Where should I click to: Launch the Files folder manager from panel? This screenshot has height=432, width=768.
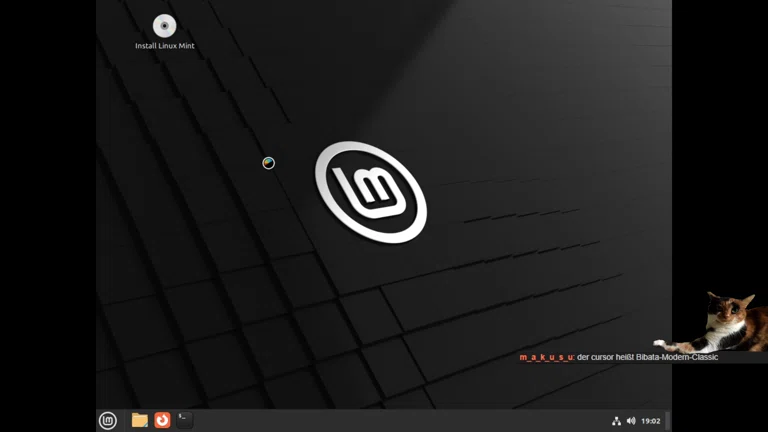tap(140, 421)
